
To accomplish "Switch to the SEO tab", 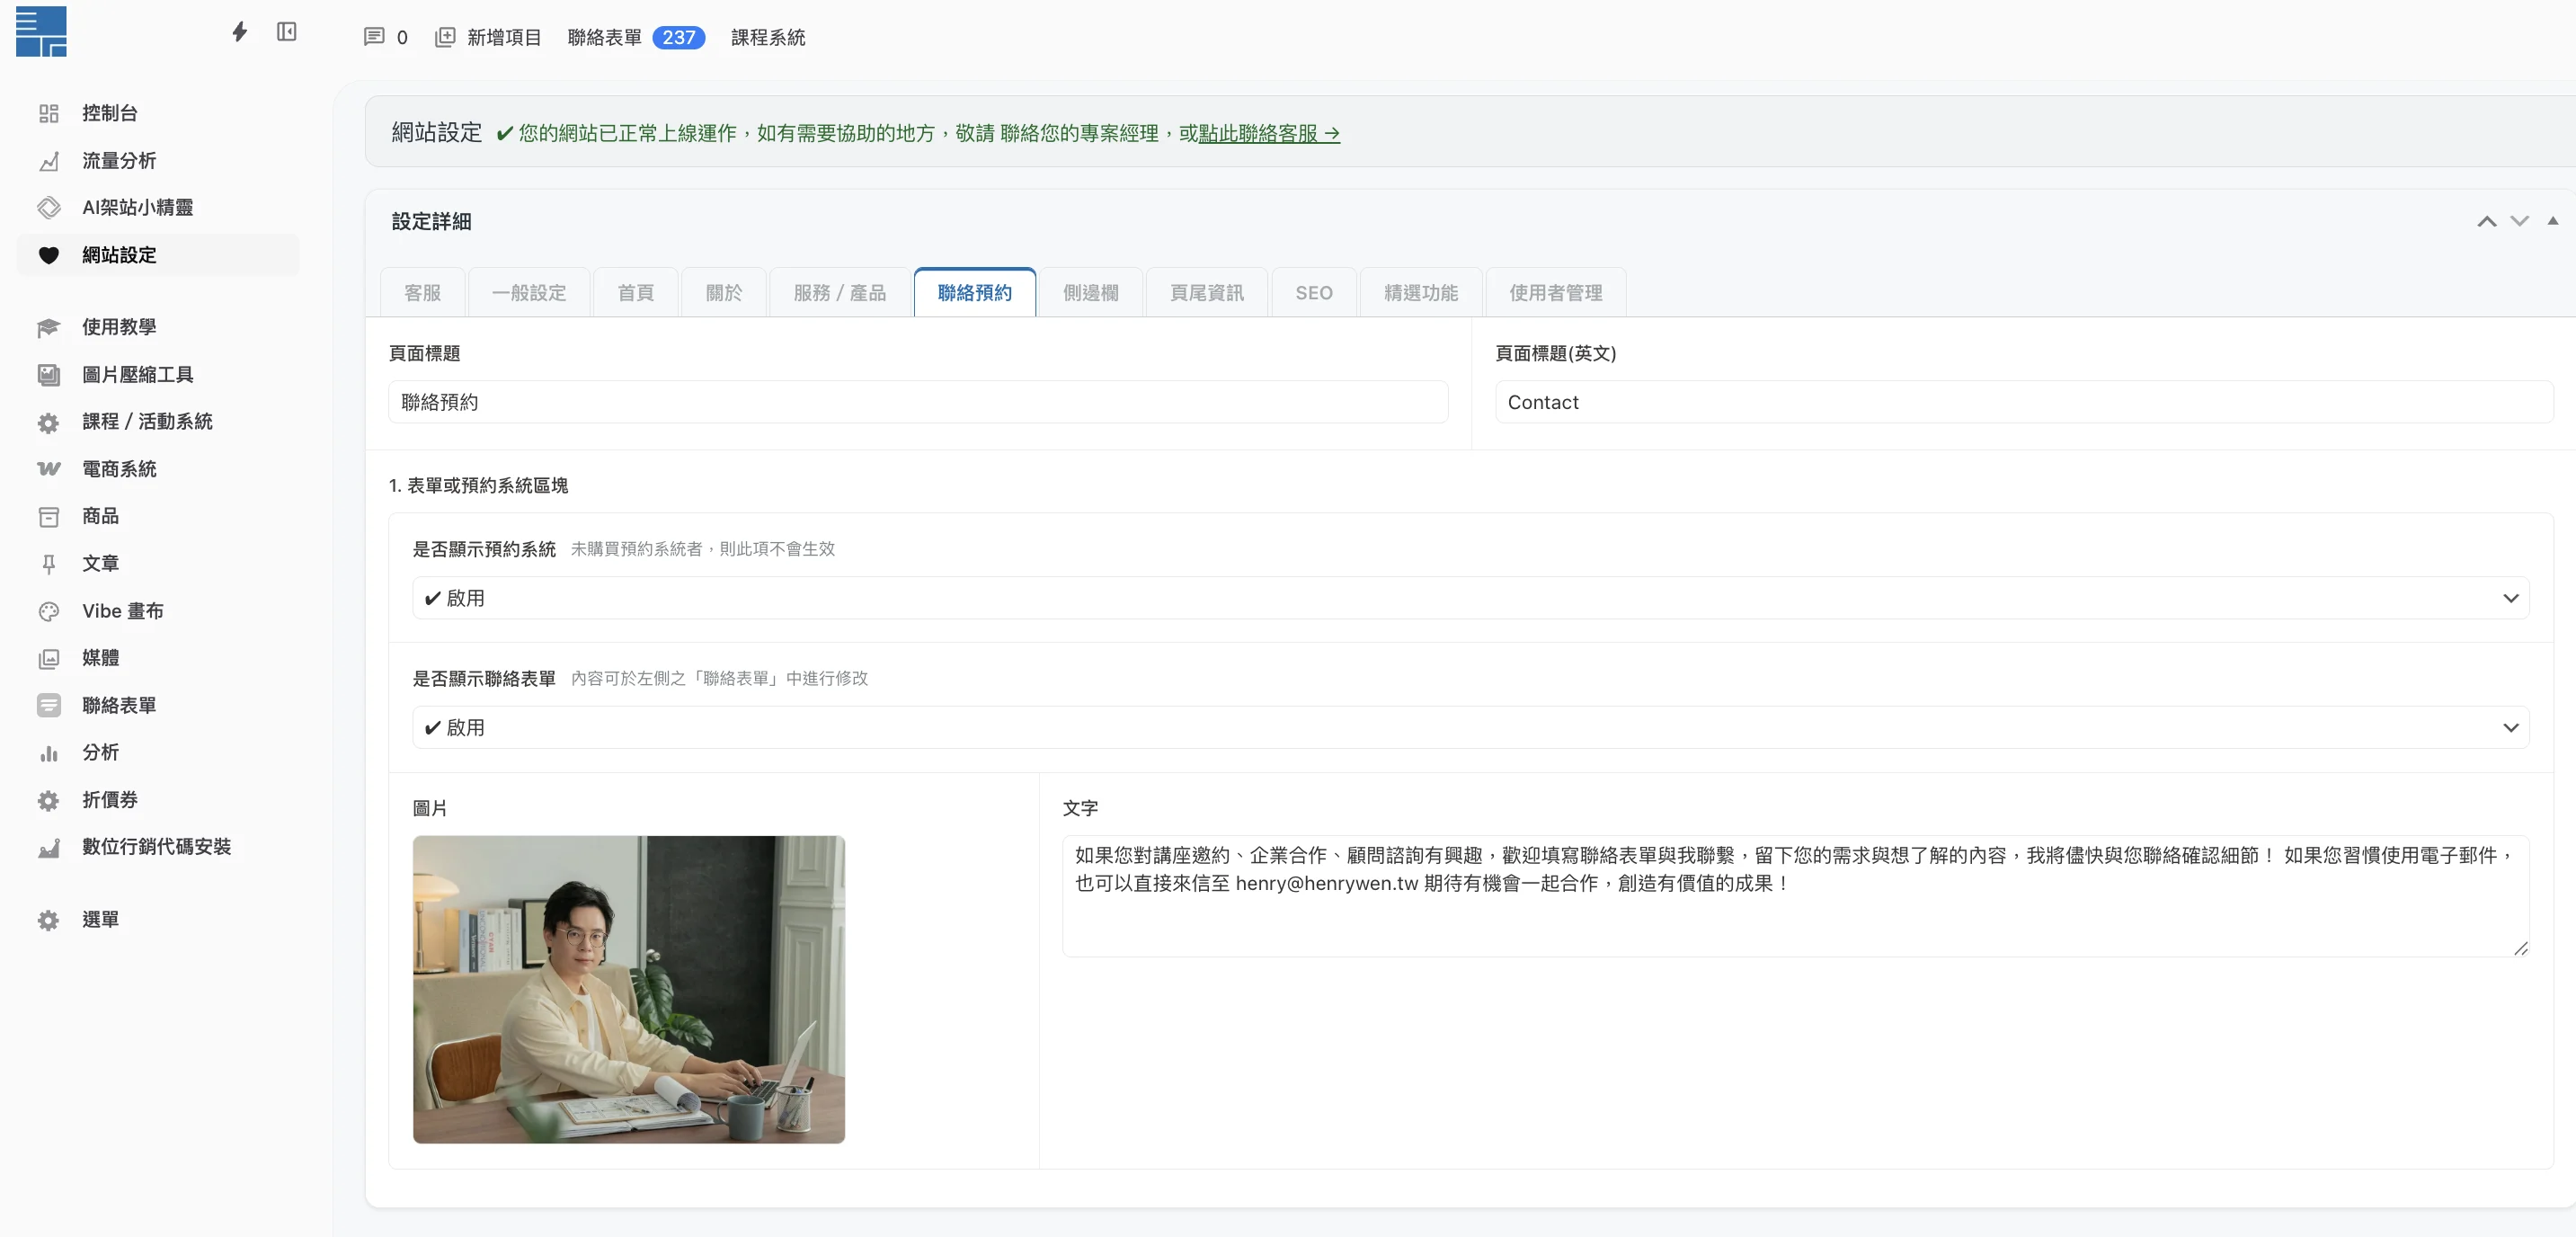I will point(1313,292).
